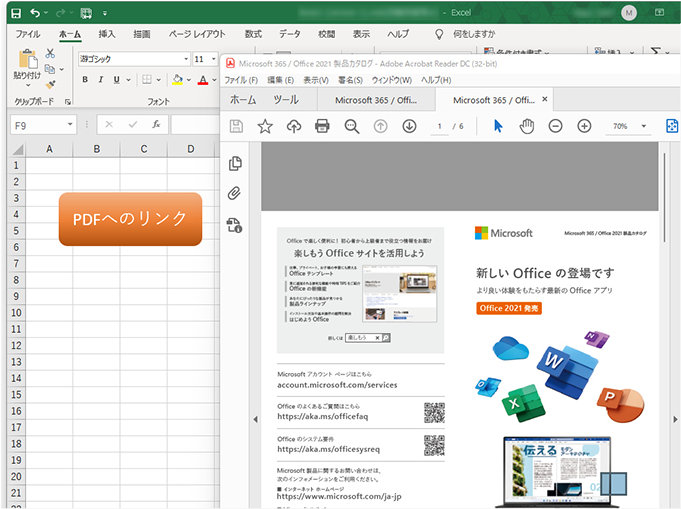Print the PDF via printer icon
Image resolution: width=681 pixels, height=509 pixels.
click(322, 126)
